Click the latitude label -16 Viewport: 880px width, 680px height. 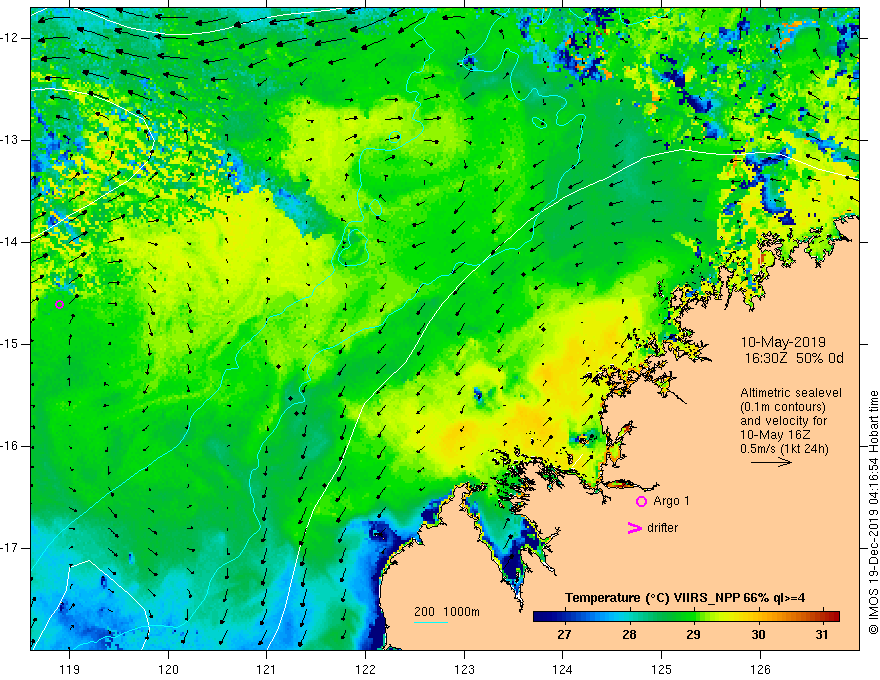click(x=10, y=446)
